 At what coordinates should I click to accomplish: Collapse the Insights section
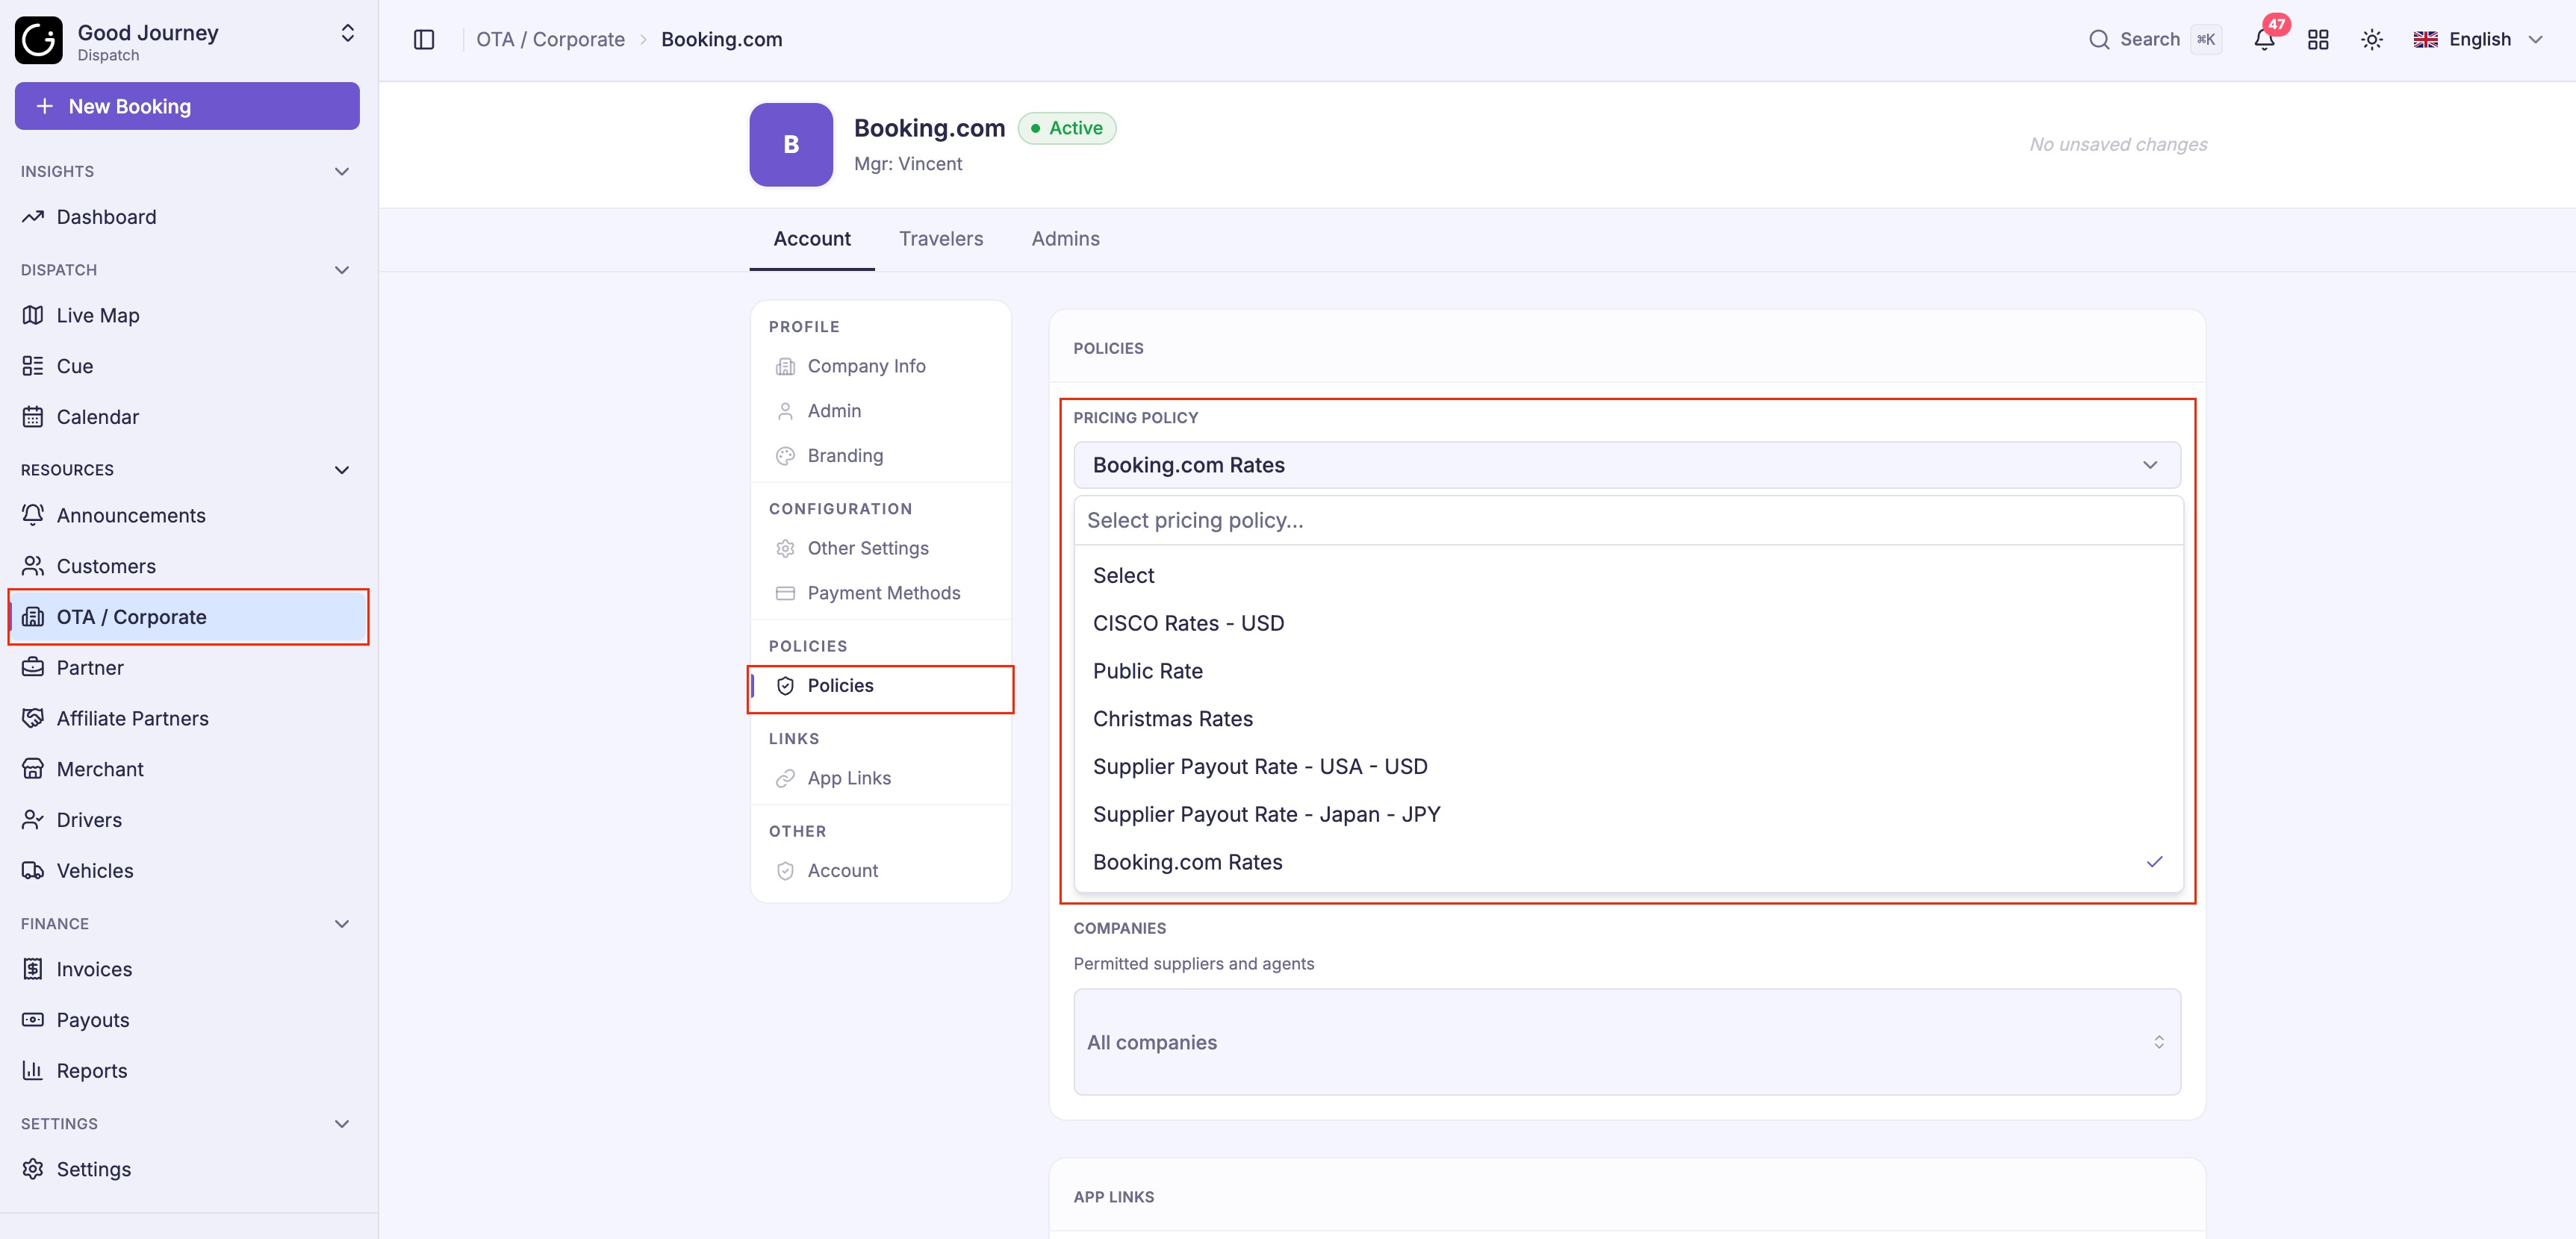click(x=342, y=171)
